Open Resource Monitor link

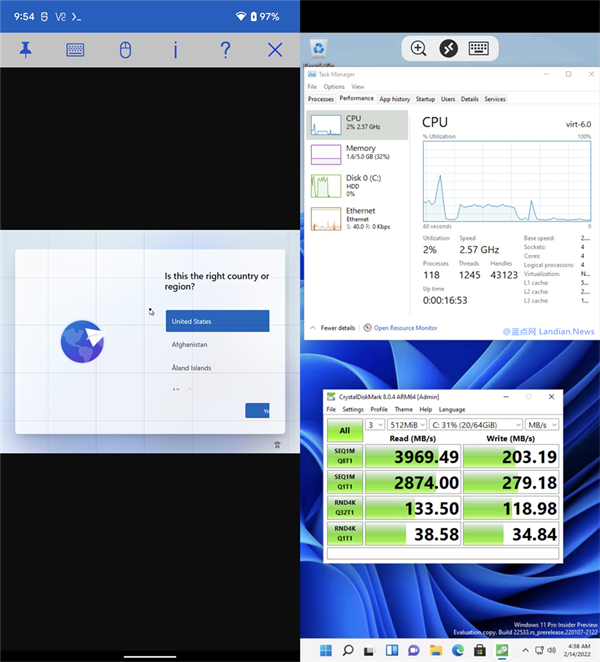click(x=405, y=328)
